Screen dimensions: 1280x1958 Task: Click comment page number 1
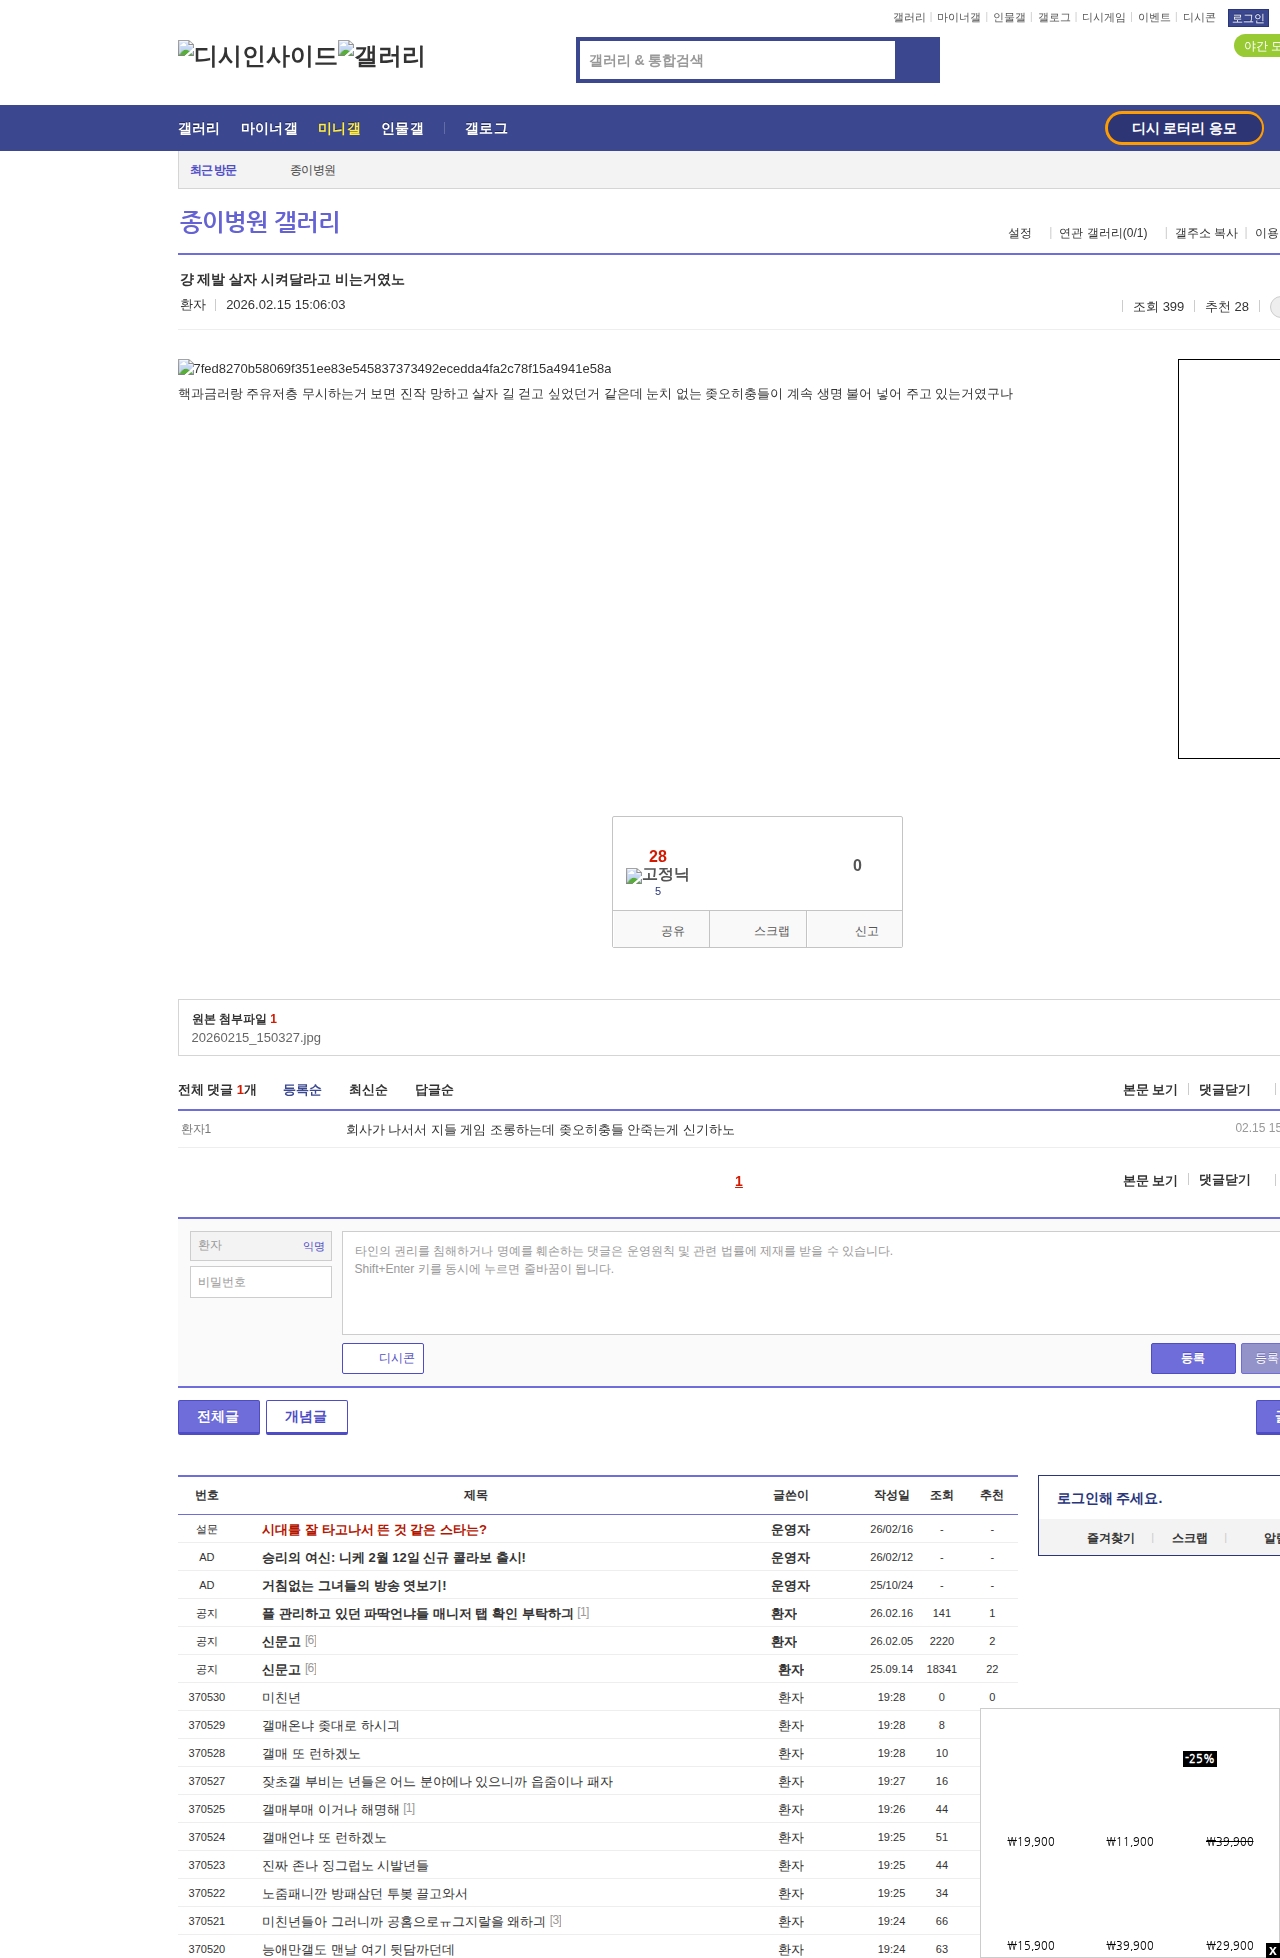739,1181
